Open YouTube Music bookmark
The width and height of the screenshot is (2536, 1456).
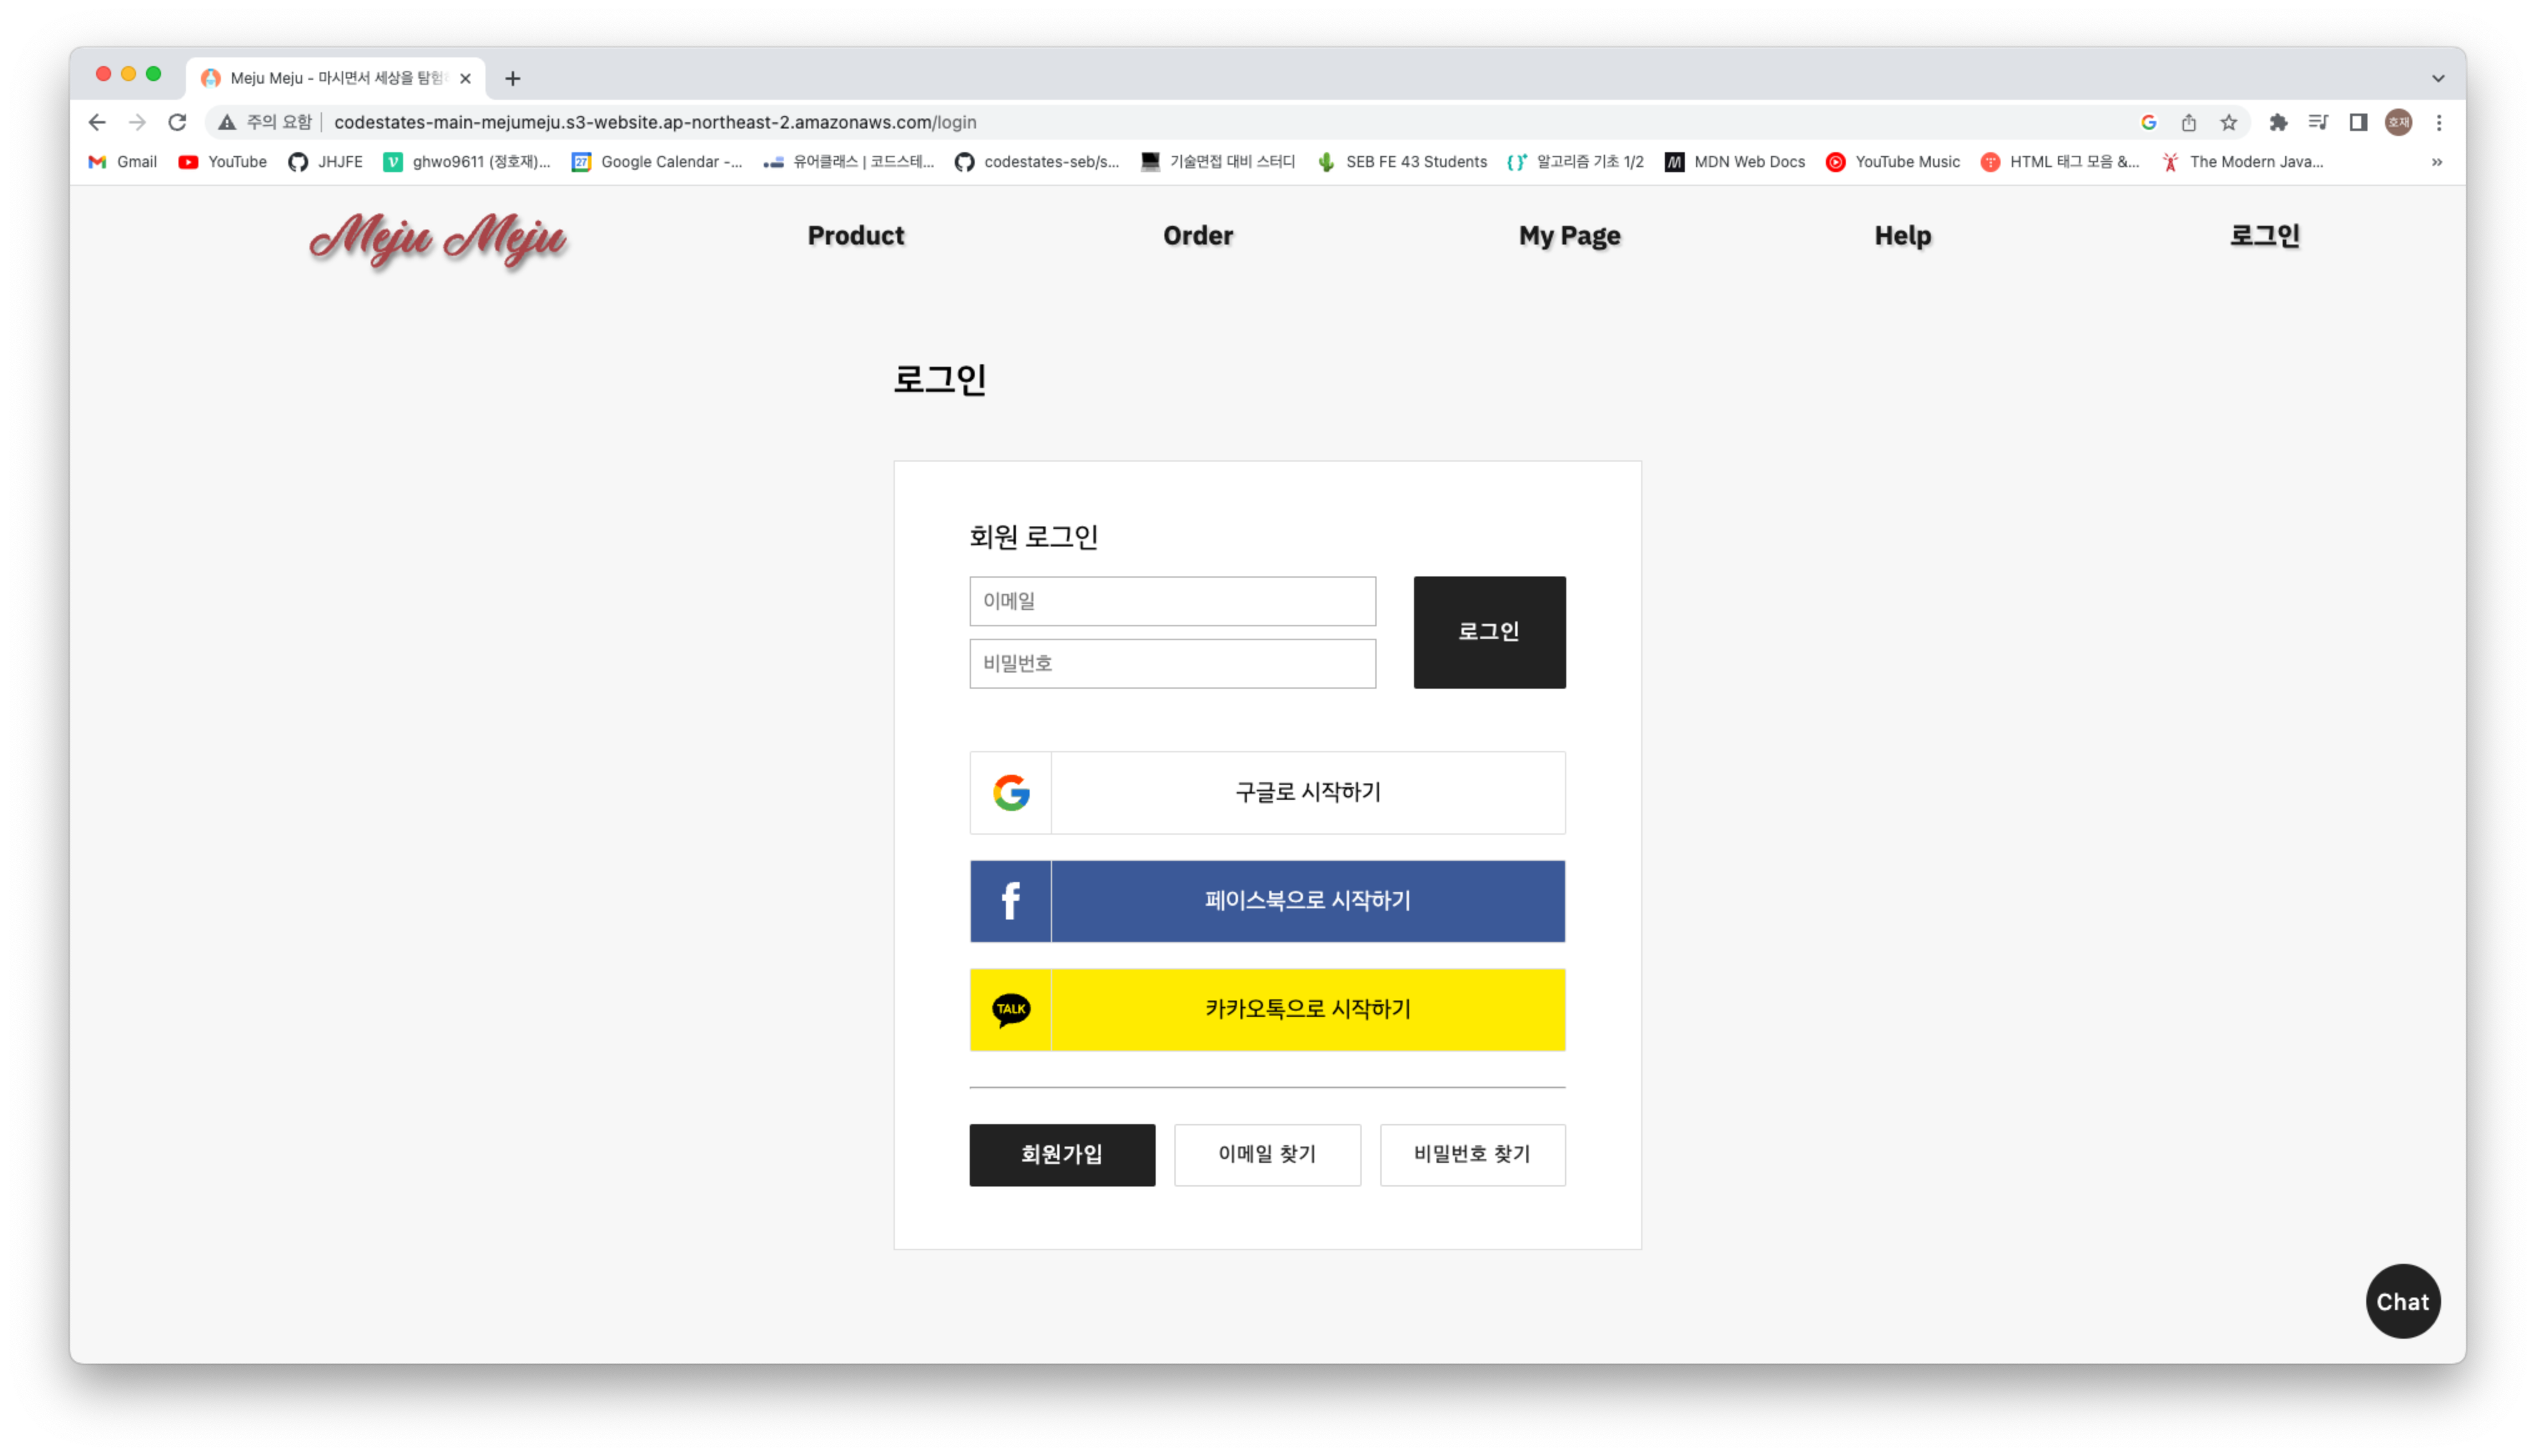(1893, 162)
